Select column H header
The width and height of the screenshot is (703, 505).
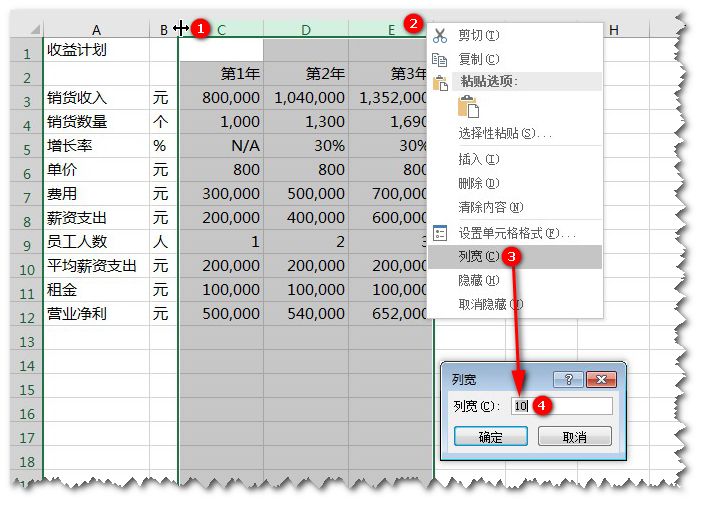[614, 30]
